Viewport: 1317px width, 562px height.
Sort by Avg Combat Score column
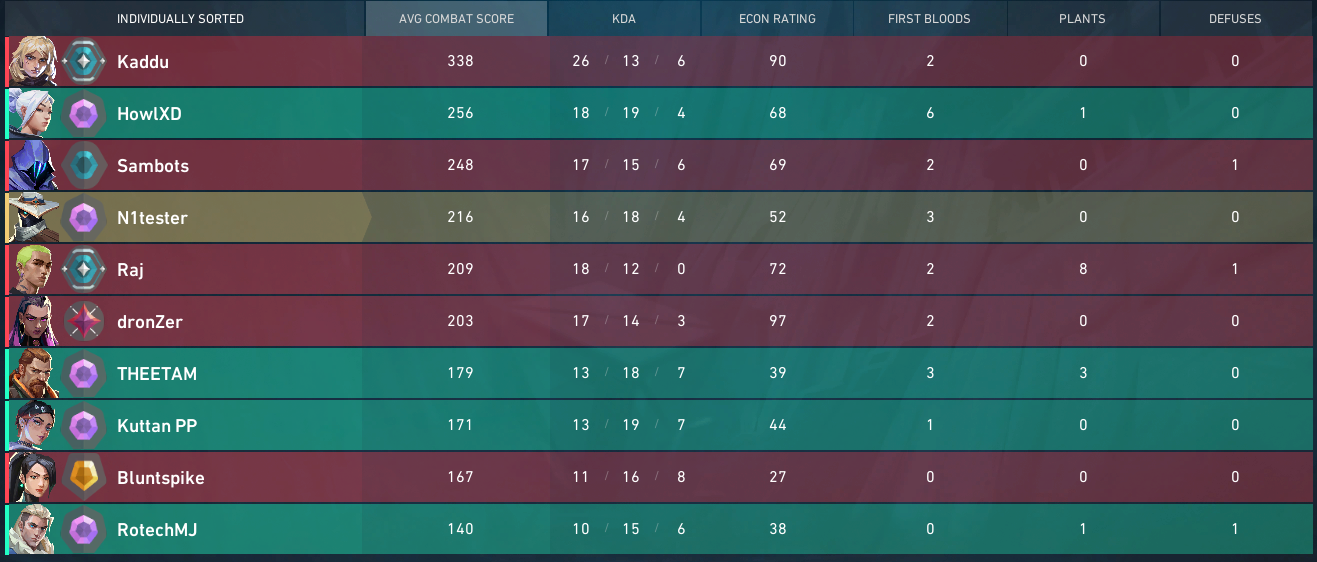coord(456,18)
